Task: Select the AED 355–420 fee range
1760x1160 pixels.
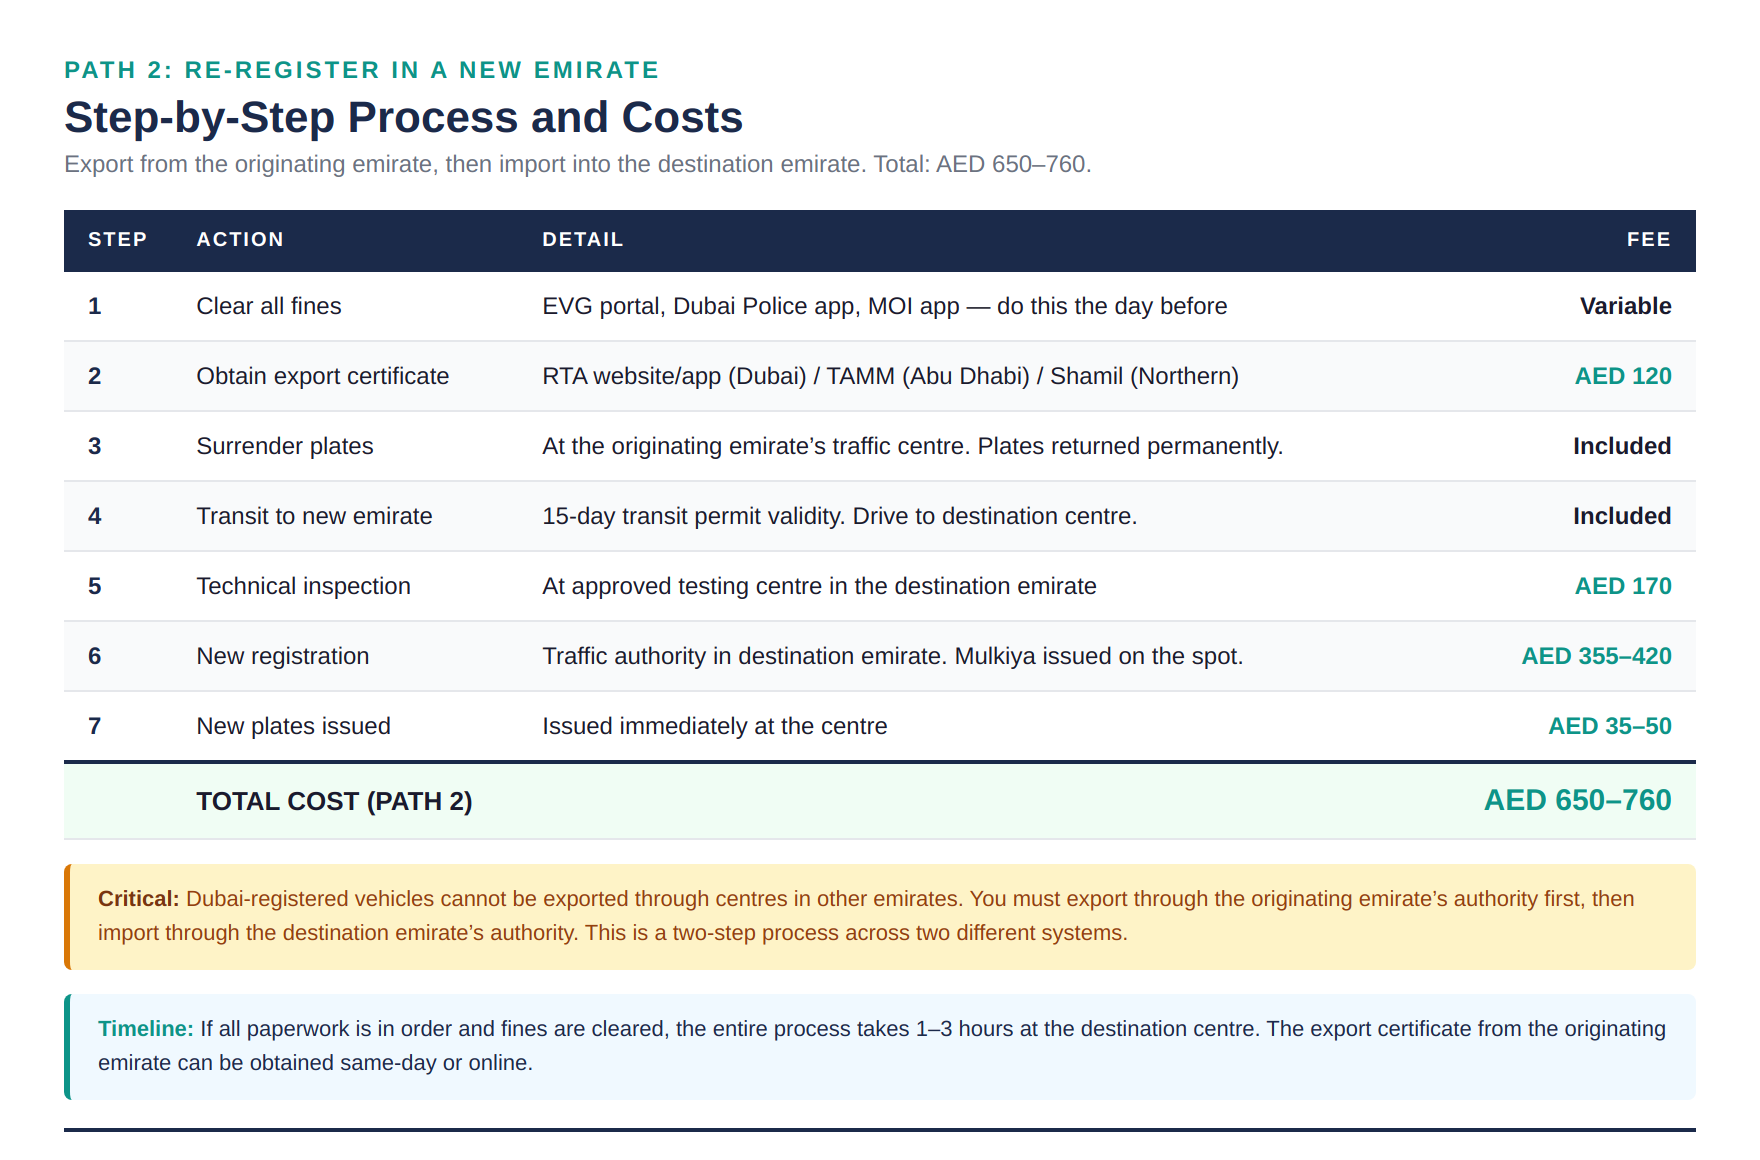Action: 1596,656
